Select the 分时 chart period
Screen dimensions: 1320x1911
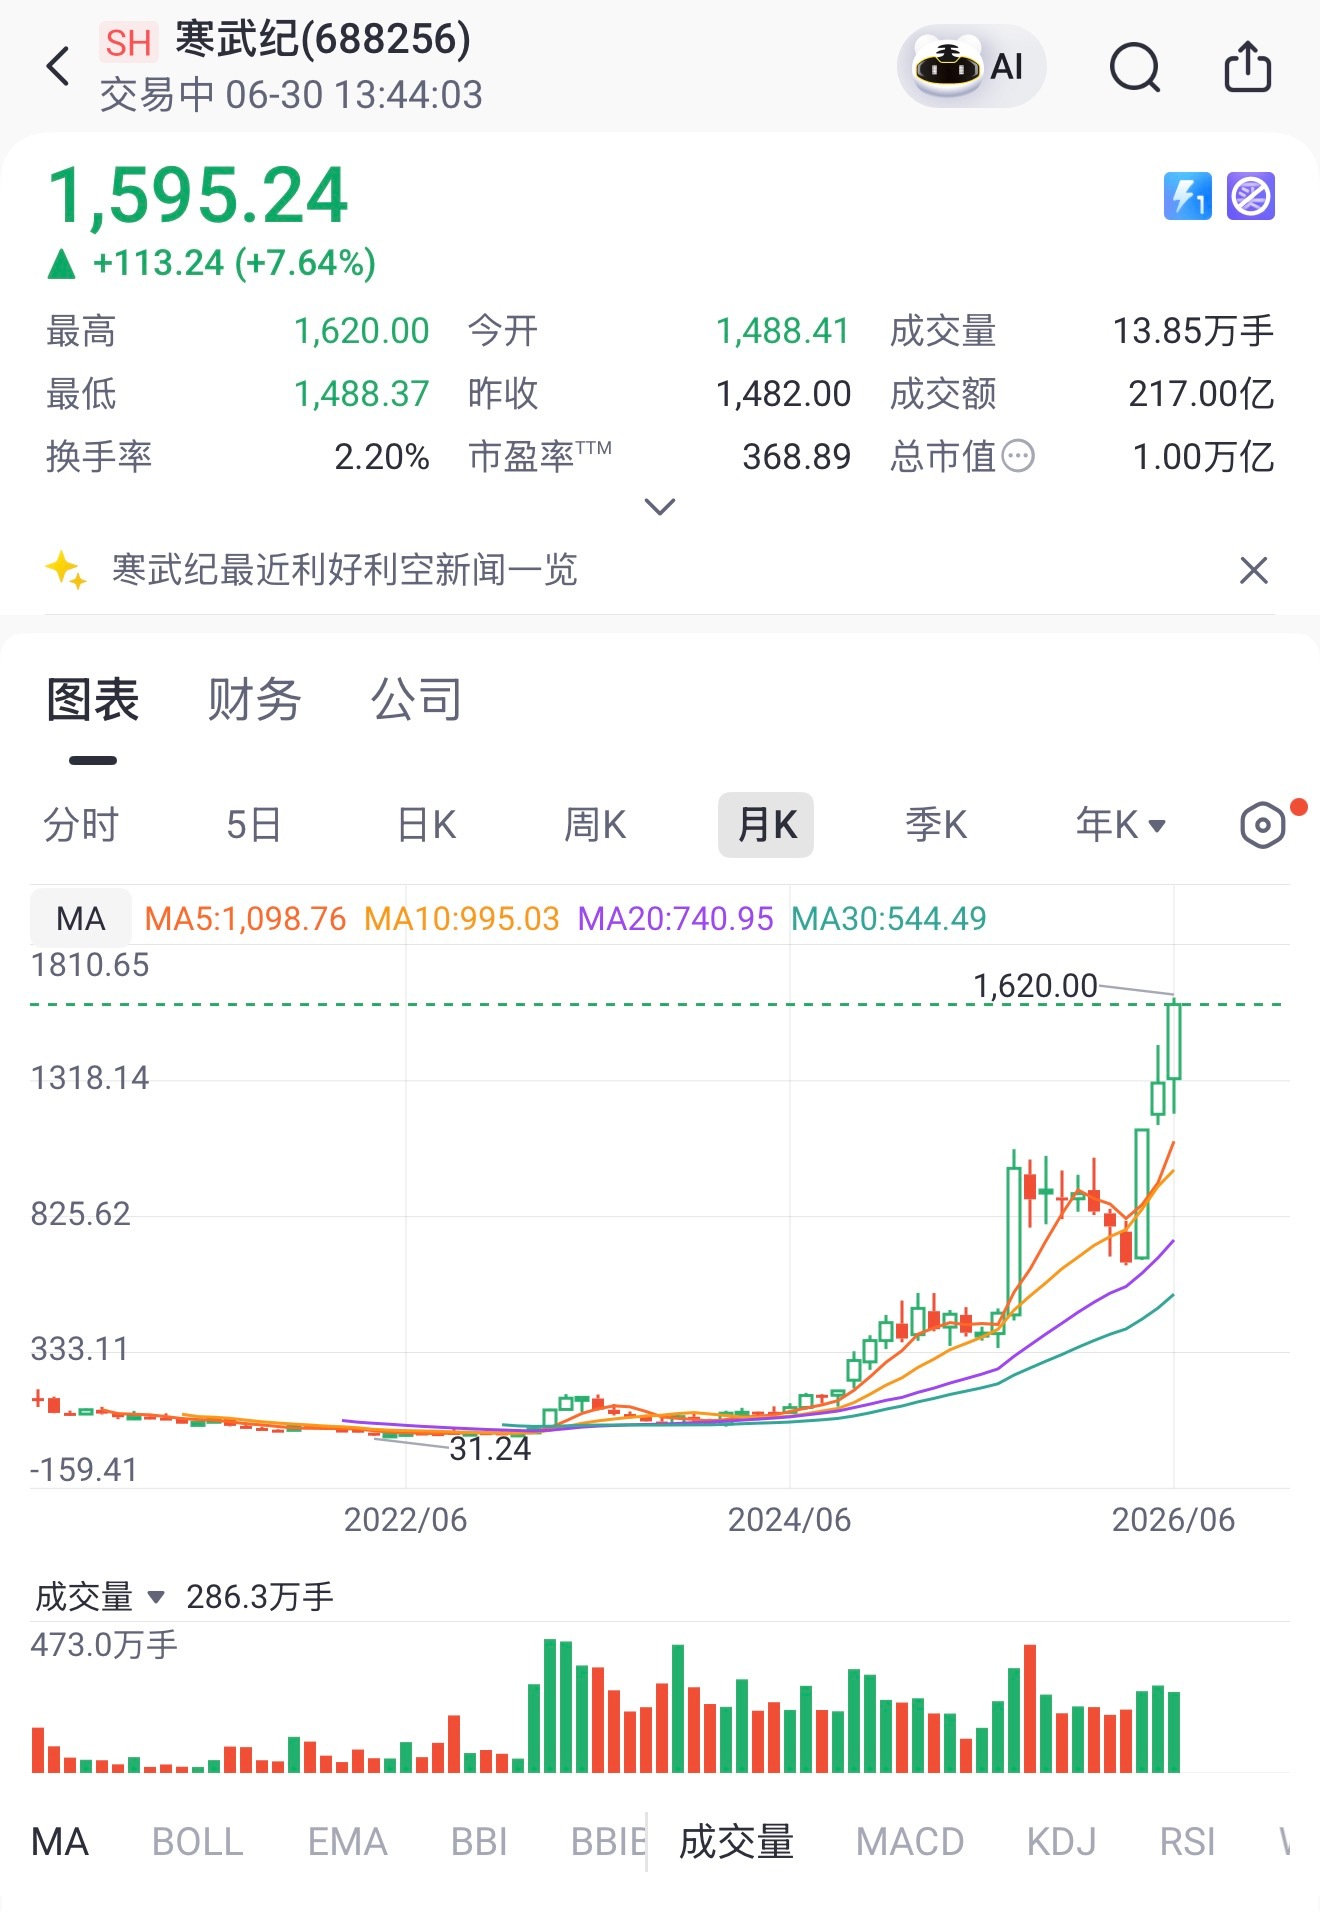(81, 825)
